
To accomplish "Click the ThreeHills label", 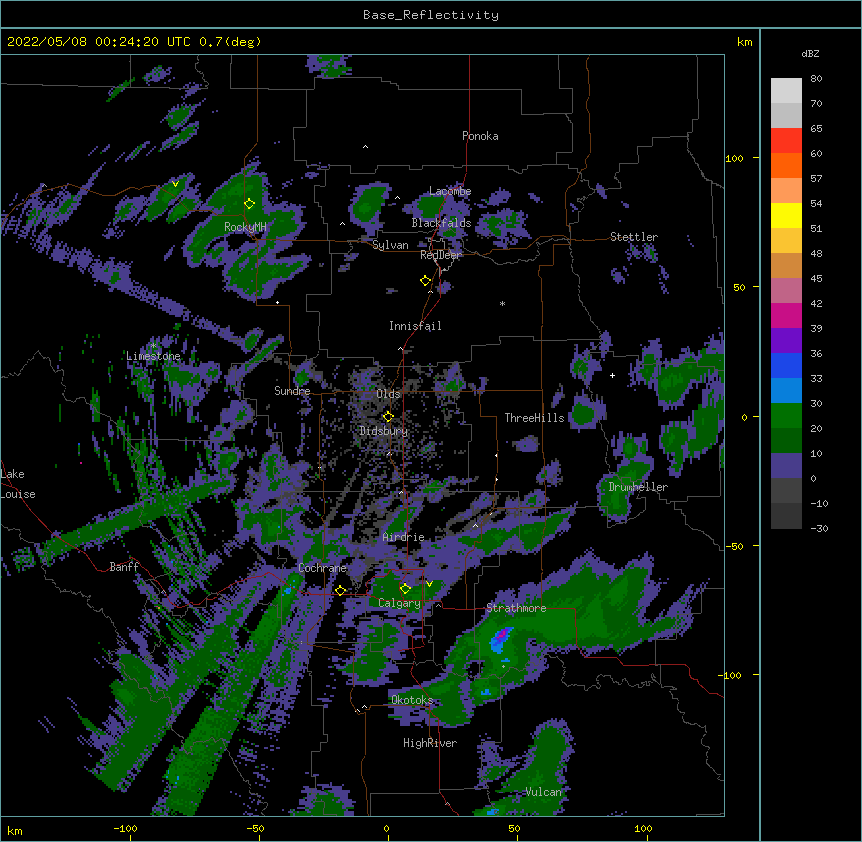I will point(534,418).
